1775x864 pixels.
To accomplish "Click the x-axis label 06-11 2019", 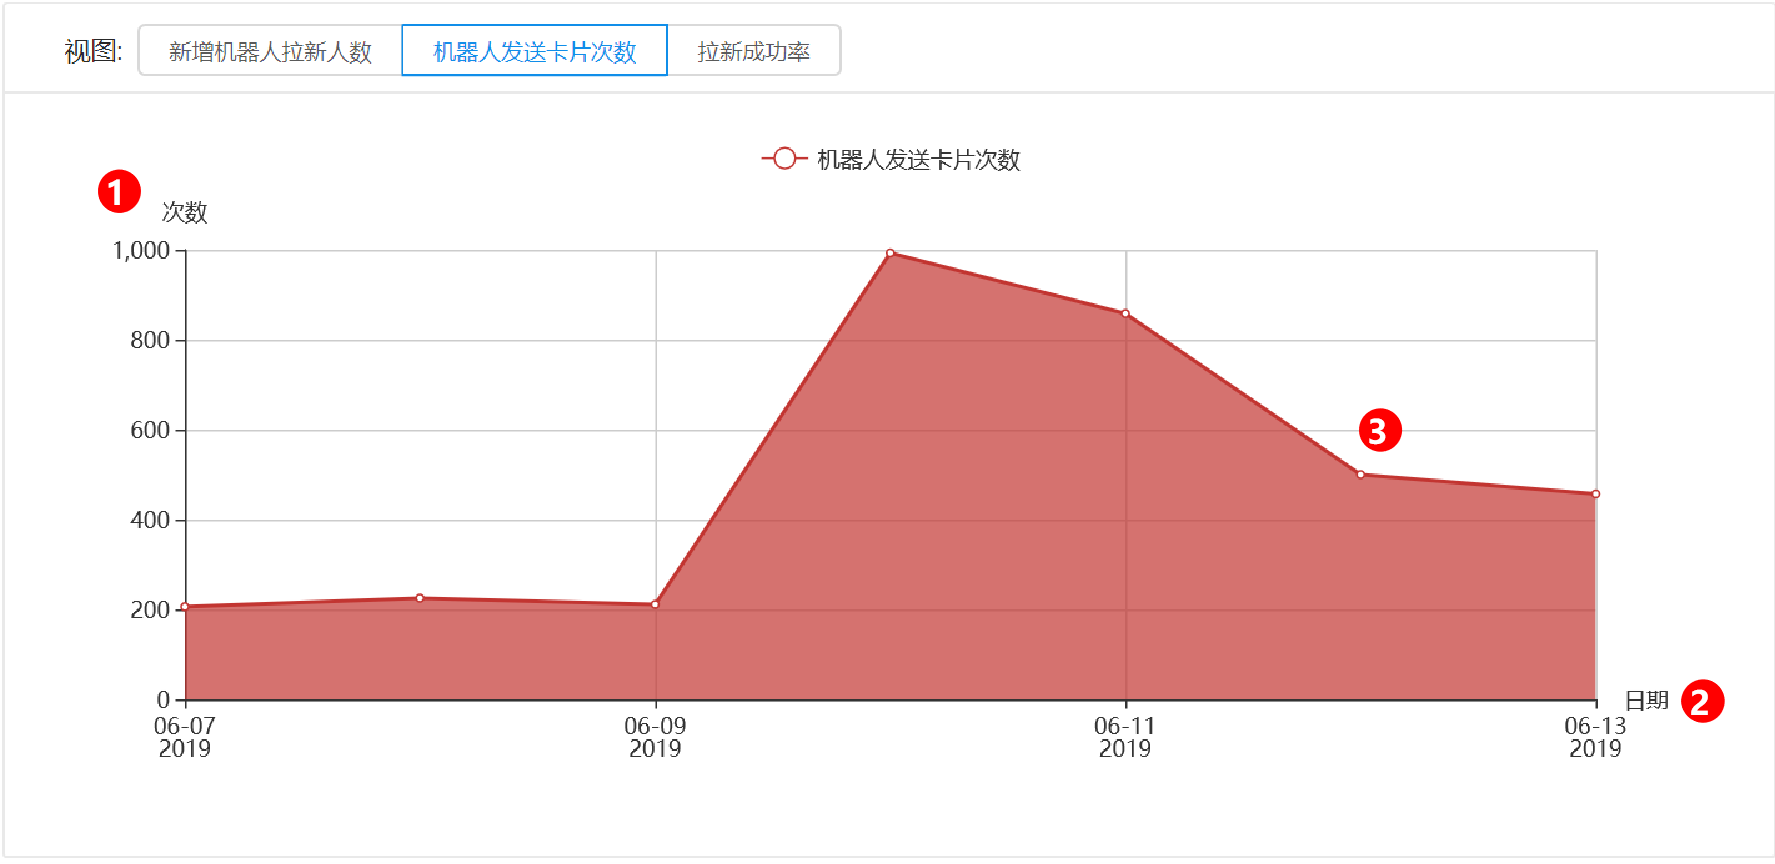I will [1125, 737].
